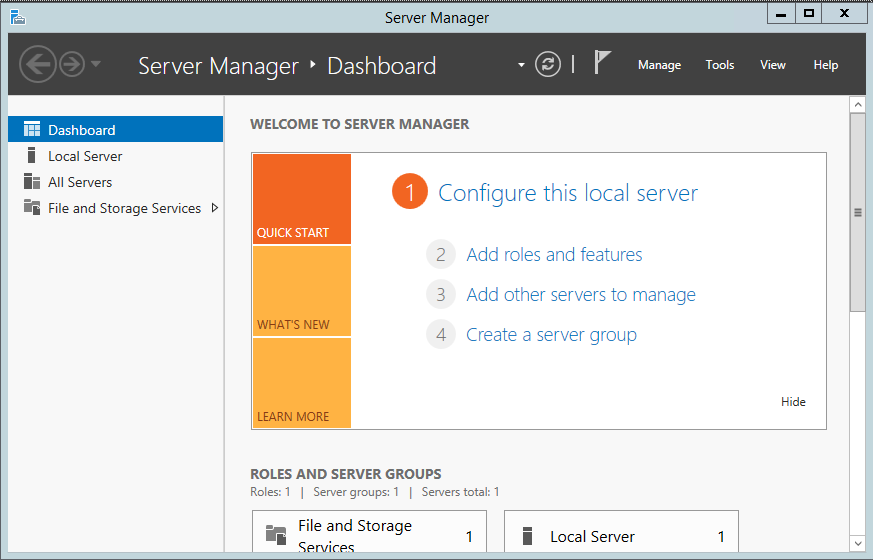The height and width of the screenshot is (560, 873).
Task: Click Add roles and features link
Action: pos(554,255)
